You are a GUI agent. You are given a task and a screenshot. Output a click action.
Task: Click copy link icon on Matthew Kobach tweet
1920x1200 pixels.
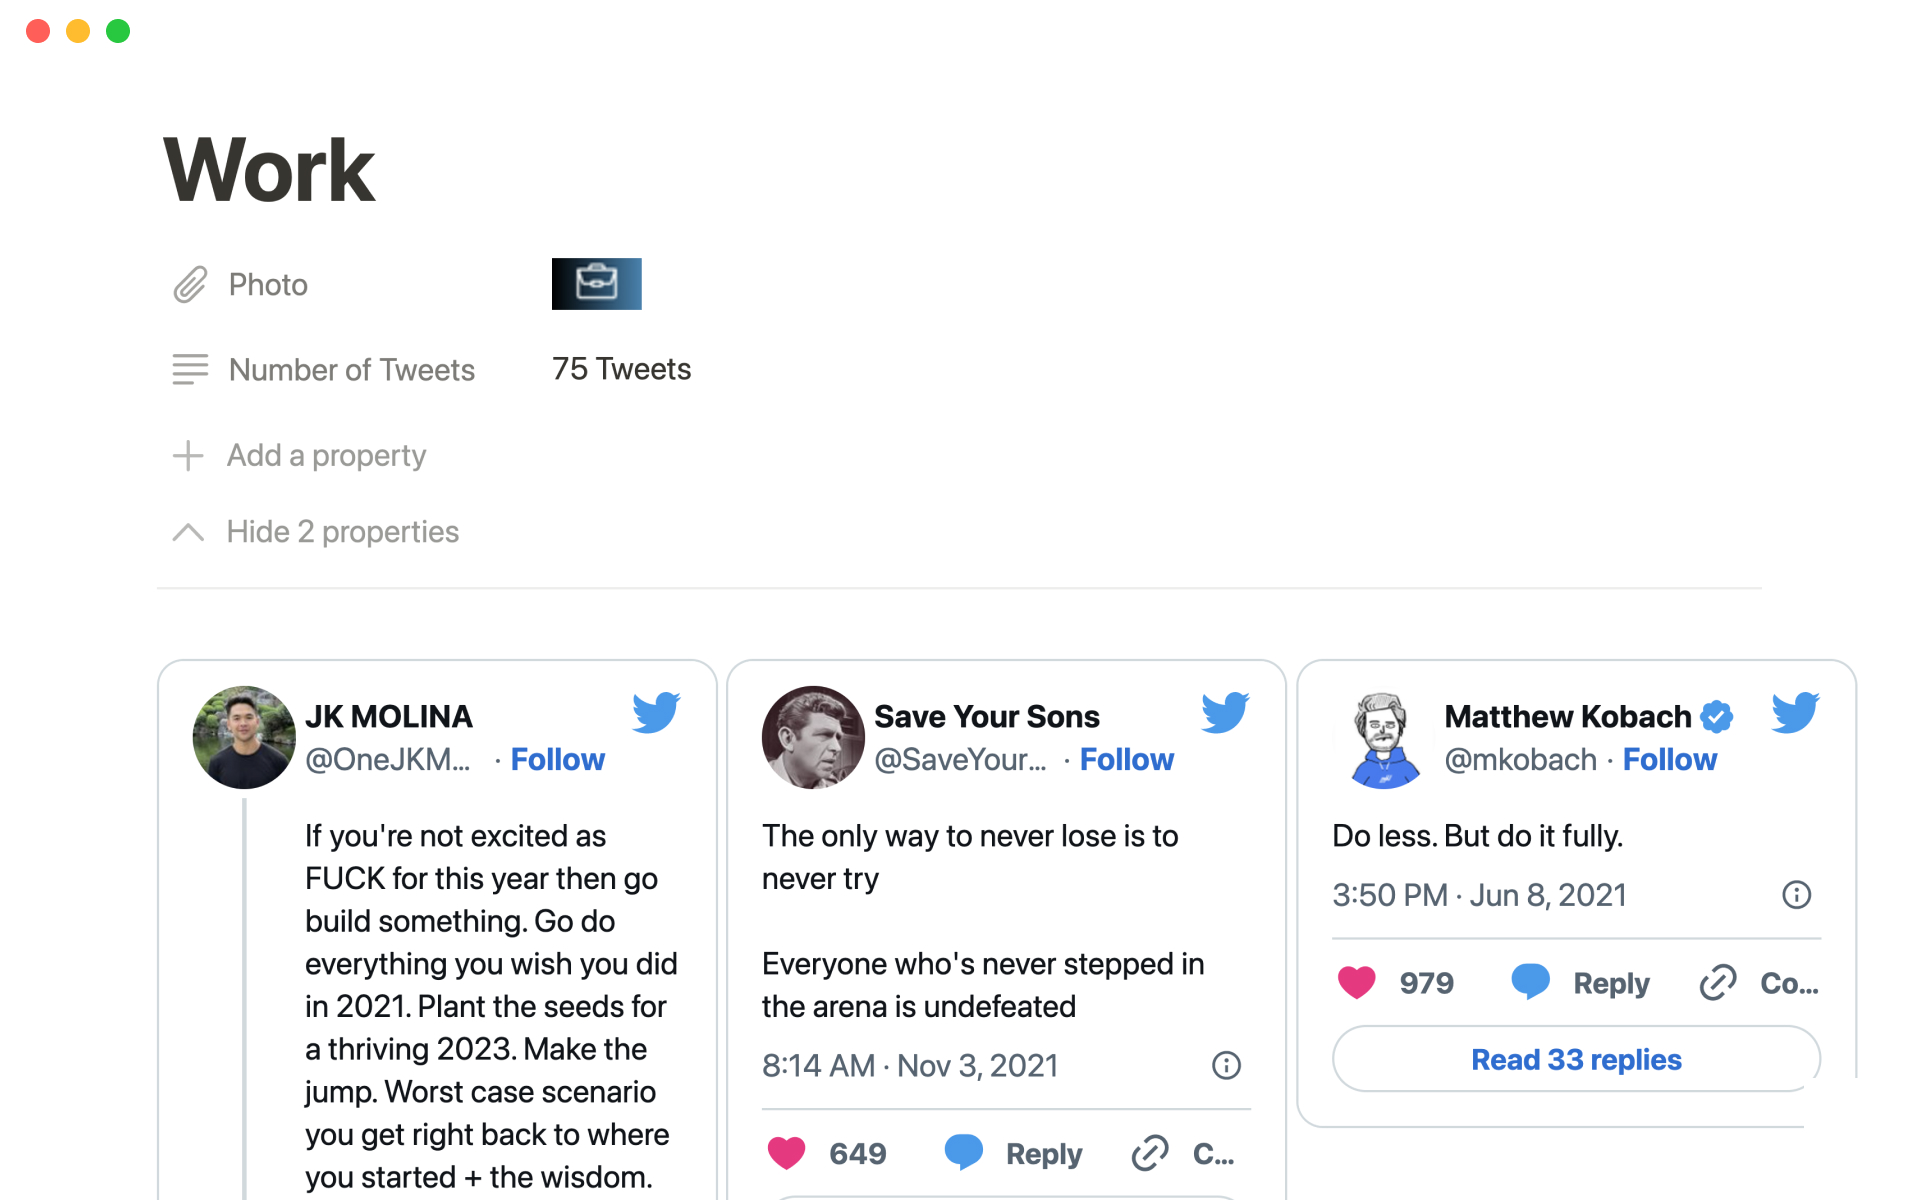(x=1717, y=983)
